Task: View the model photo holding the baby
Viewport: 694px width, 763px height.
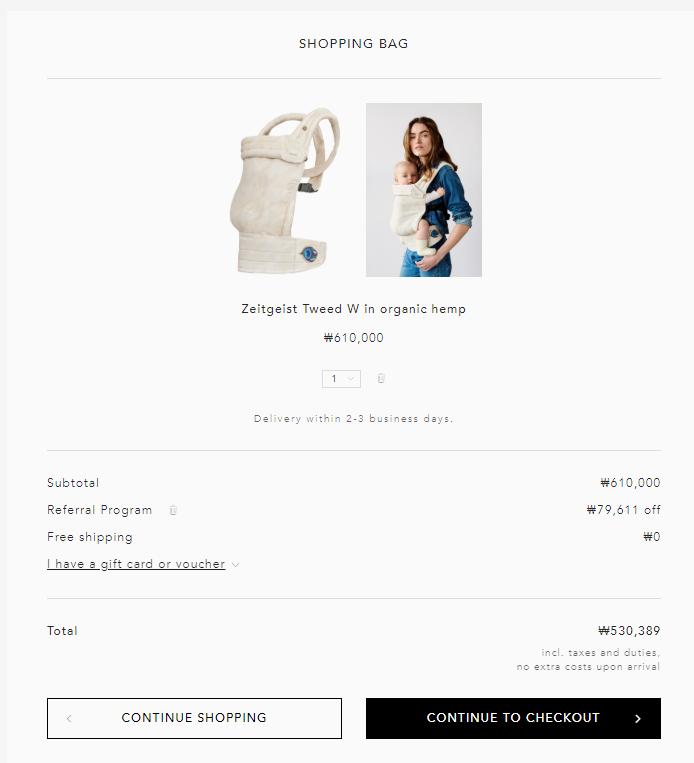Action: point(424,190)
